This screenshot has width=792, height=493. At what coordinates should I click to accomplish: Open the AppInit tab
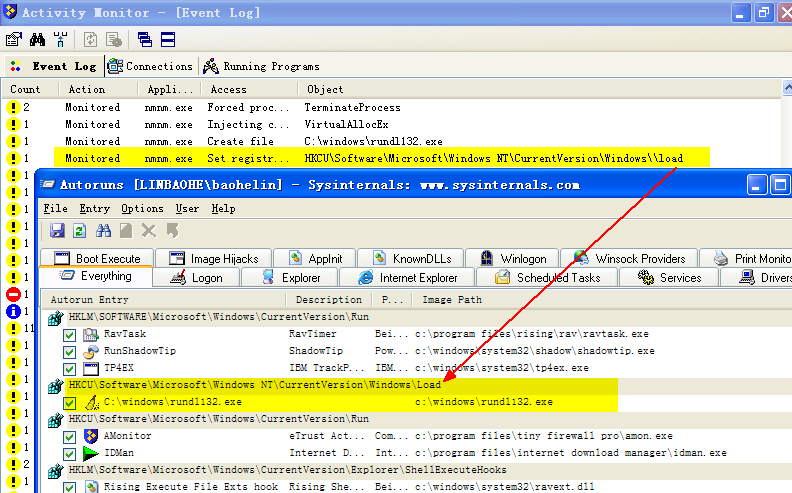pos(315,259)
